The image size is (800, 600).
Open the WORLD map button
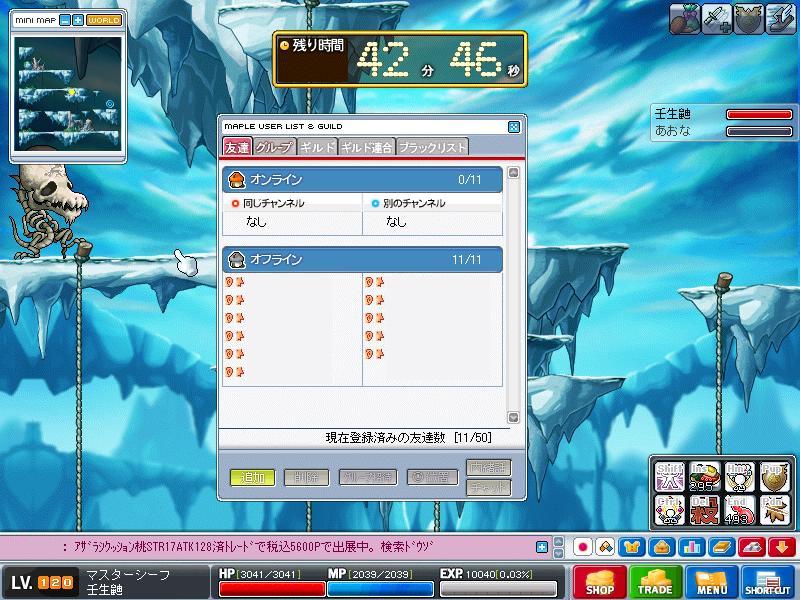tap(104, 20)
